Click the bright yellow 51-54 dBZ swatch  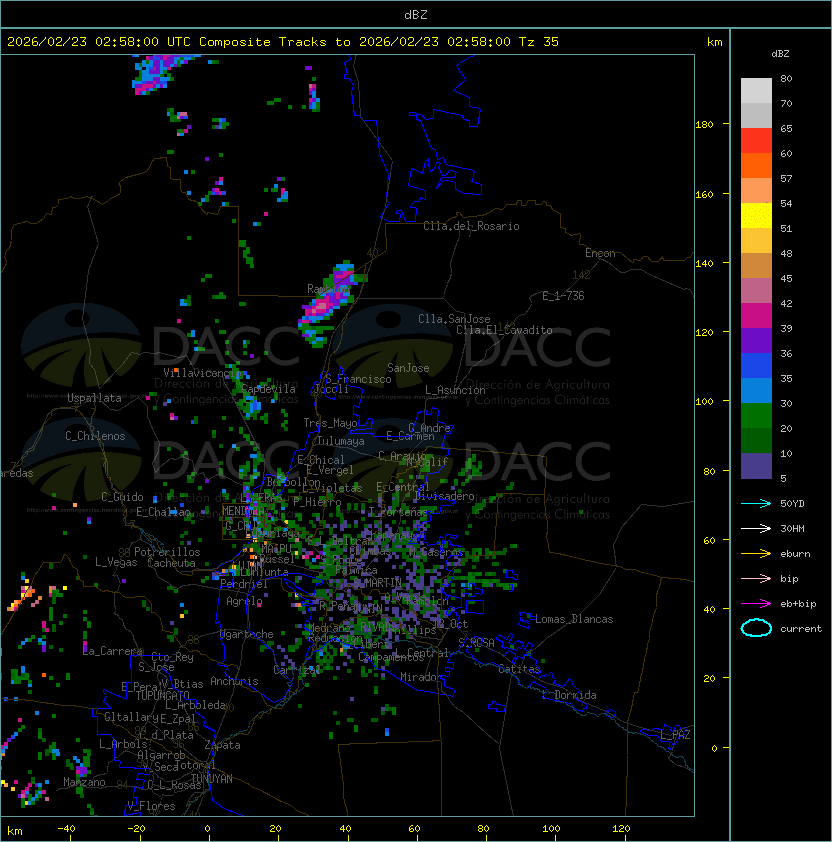click(756, 215)
